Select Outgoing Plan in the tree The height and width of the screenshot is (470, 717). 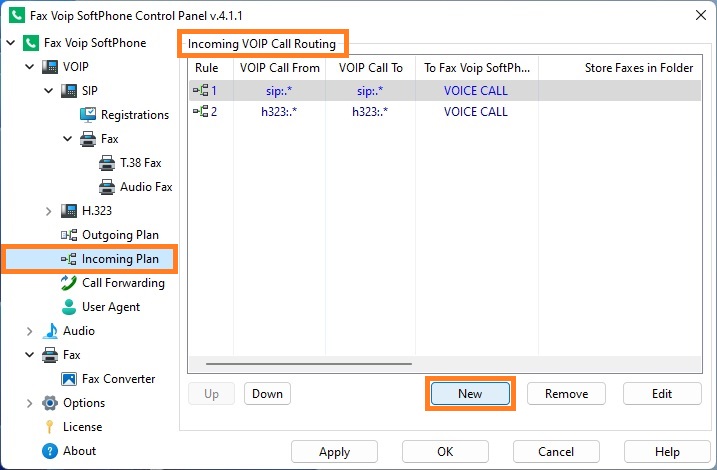click(120, 235)
